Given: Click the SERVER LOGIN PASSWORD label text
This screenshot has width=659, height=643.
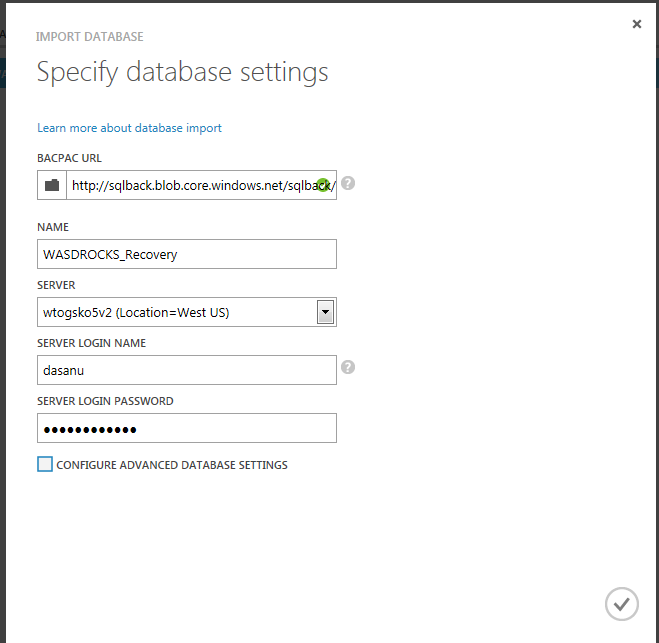Looking at the screenshot, I should pyautogui.click(x=105, y=401).
